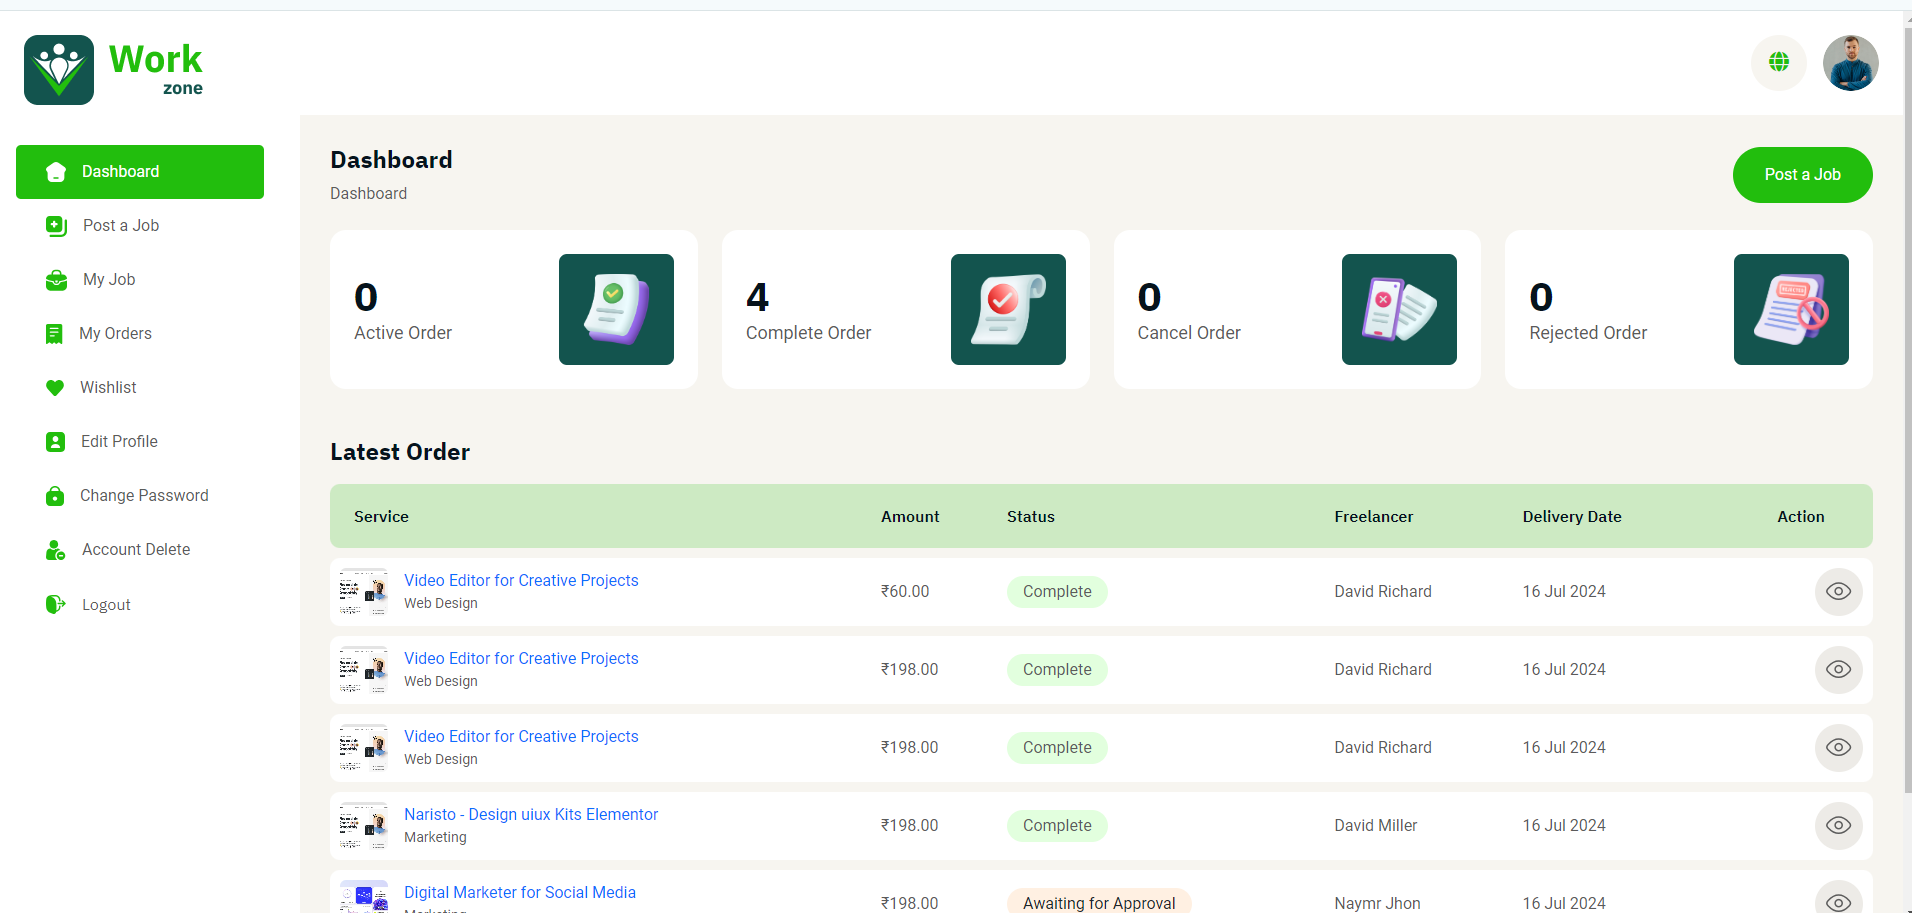View the Digital Marketer order details
Image resolution: width=1912 pixels, height=913 pixels.
coord(1838,900)
